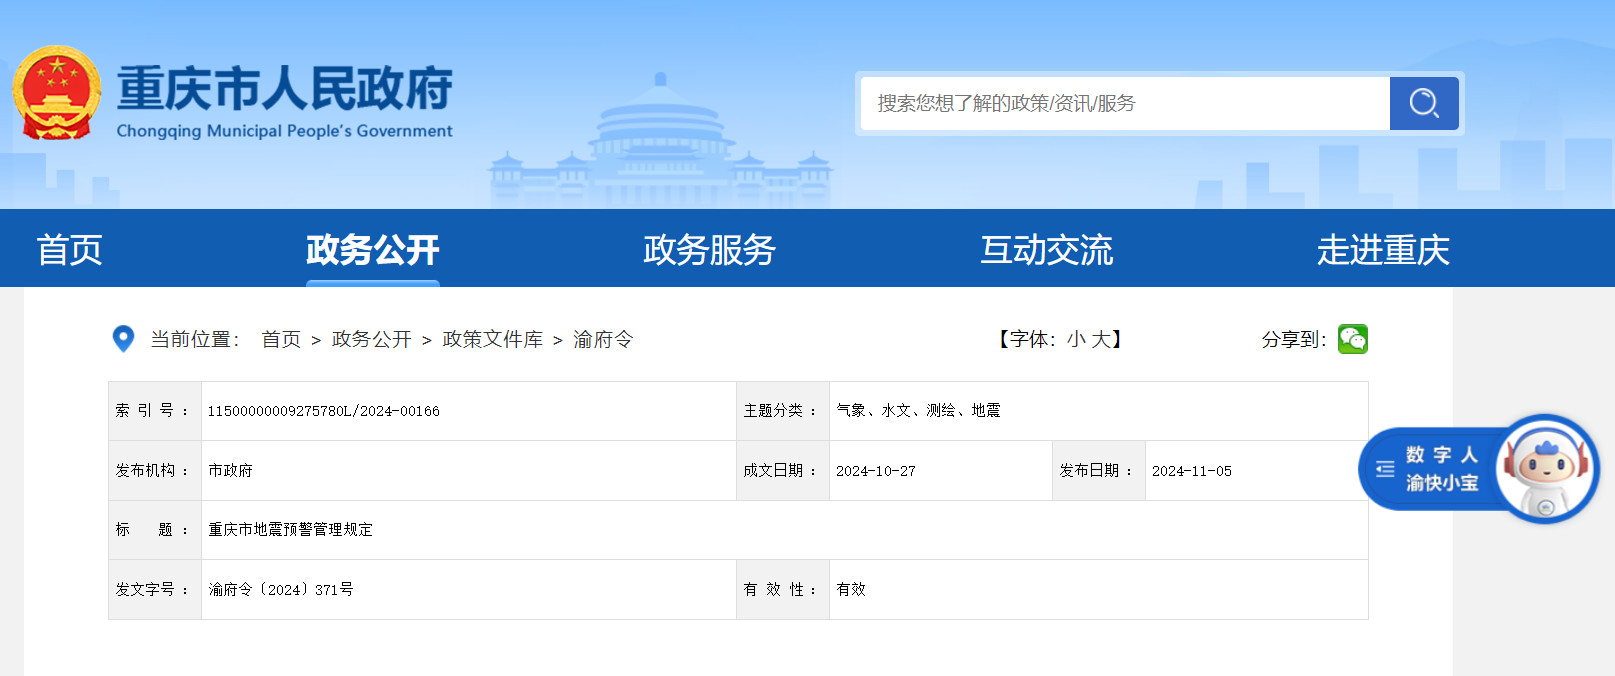
Task: Open the 政务公开 navigation tab
Action: (372, 250)
